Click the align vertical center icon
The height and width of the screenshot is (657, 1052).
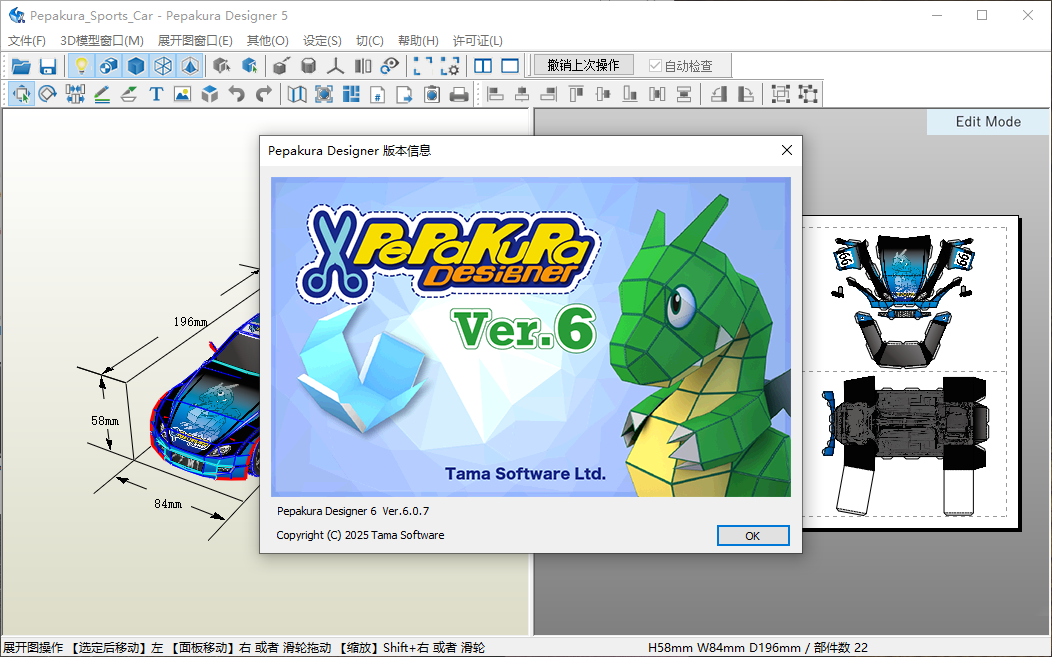coord(603,94)
